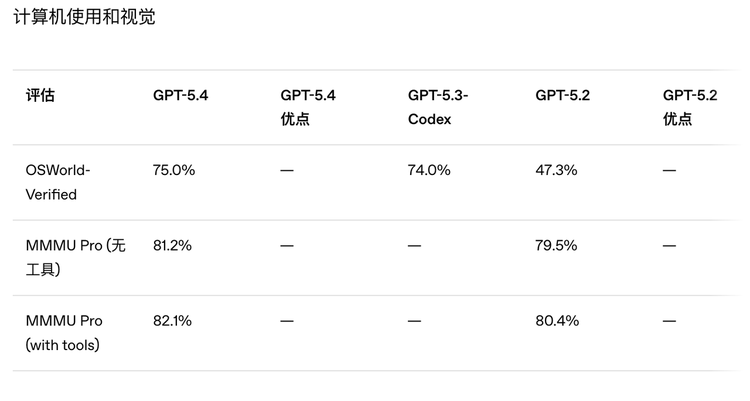Click the GPT-5.3-Codex column header
Screen dimensions: 750x401
click(438, 107)
